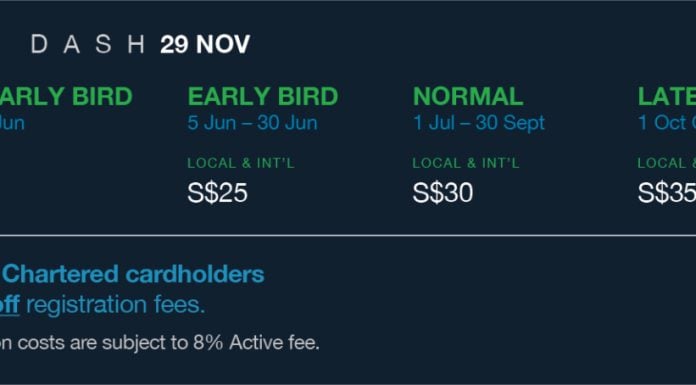Select the S$30 normal price
The height and width of the screenshot is (385, 696).
pos(443,193)
